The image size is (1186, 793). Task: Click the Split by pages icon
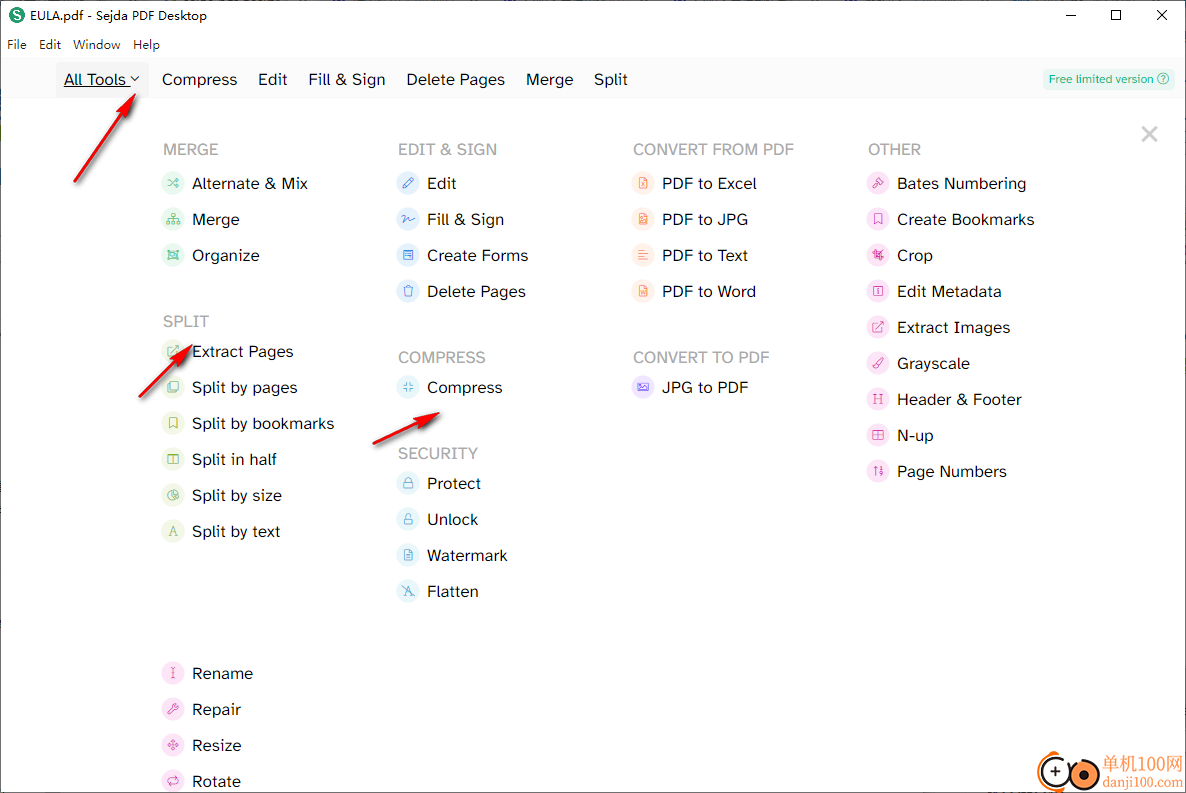[173, 387]
